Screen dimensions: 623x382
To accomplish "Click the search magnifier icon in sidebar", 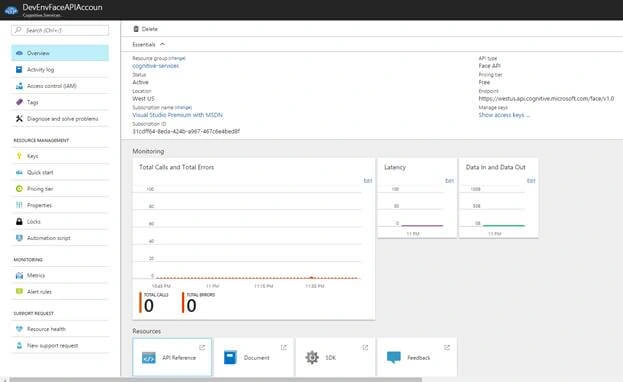I will pos(18,30).
